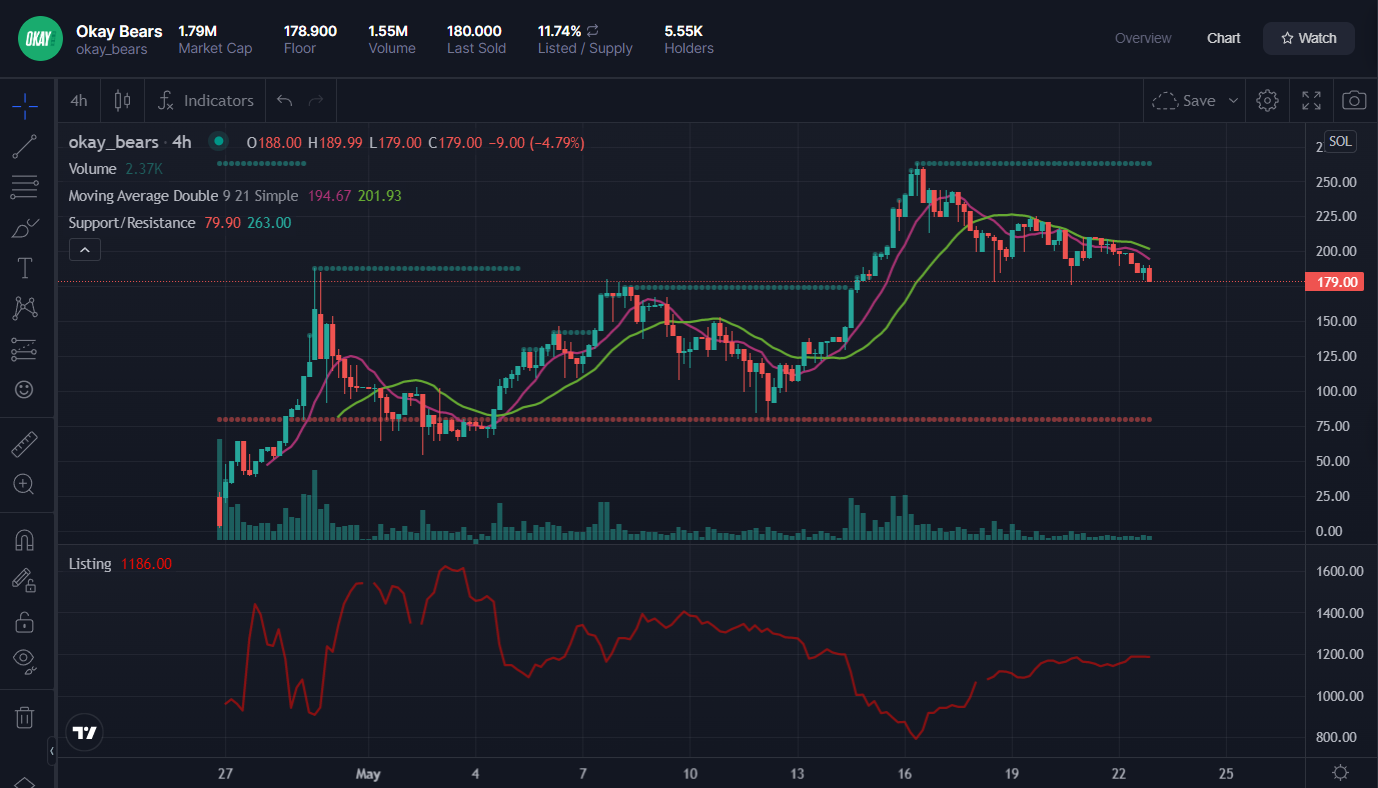This screenshot has height=788, width=1378.
Task: Click the 1.79M Market Cap value
Action: pyautogui.click(x=198, y=31)
